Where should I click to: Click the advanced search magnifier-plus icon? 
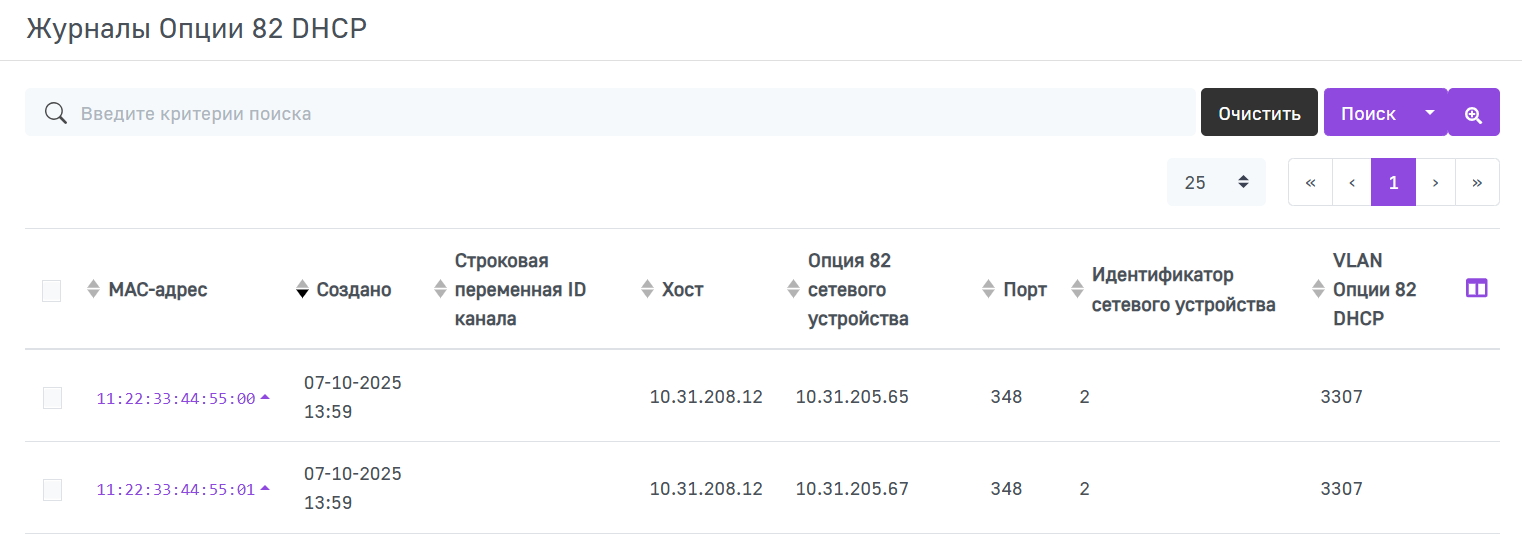click(x=1473, y=113)
